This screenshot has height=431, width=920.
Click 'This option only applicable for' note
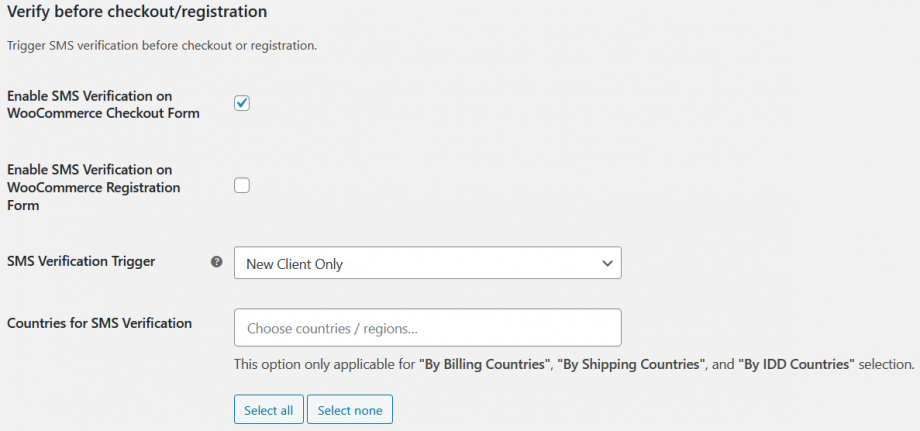[x=325, y=365]
